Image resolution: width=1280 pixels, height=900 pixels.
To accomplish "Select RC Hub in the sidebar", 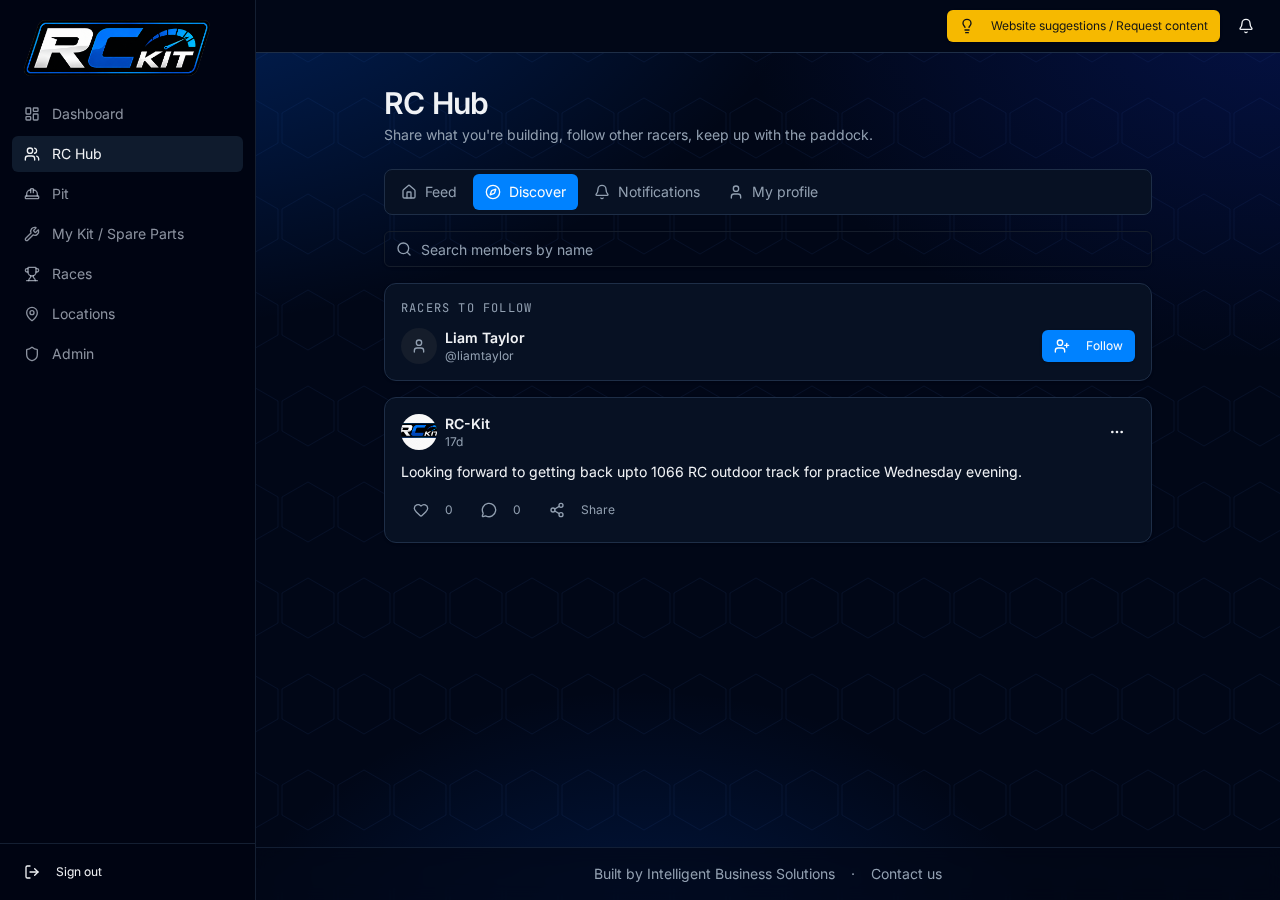I will click(x=127, y=154).
